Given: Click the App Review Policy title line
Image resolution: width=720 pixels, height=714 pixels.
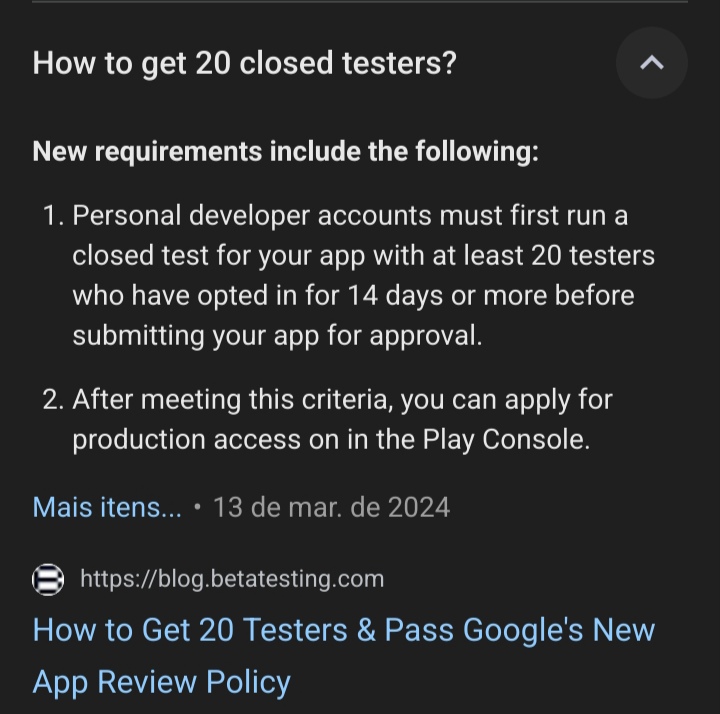Looking at the screenshot, I should pos(162,682).
